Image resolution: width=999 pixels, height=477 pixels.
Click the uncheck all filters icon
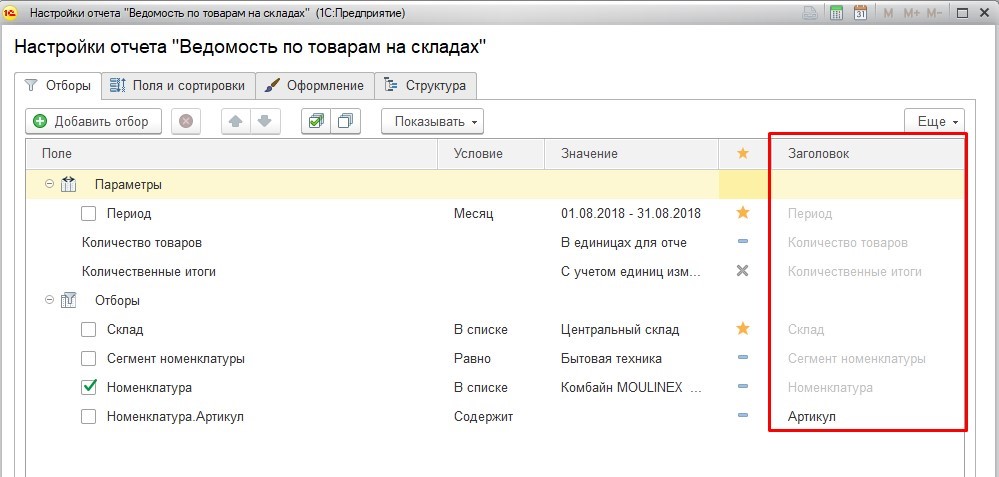(x=345, y=121)
